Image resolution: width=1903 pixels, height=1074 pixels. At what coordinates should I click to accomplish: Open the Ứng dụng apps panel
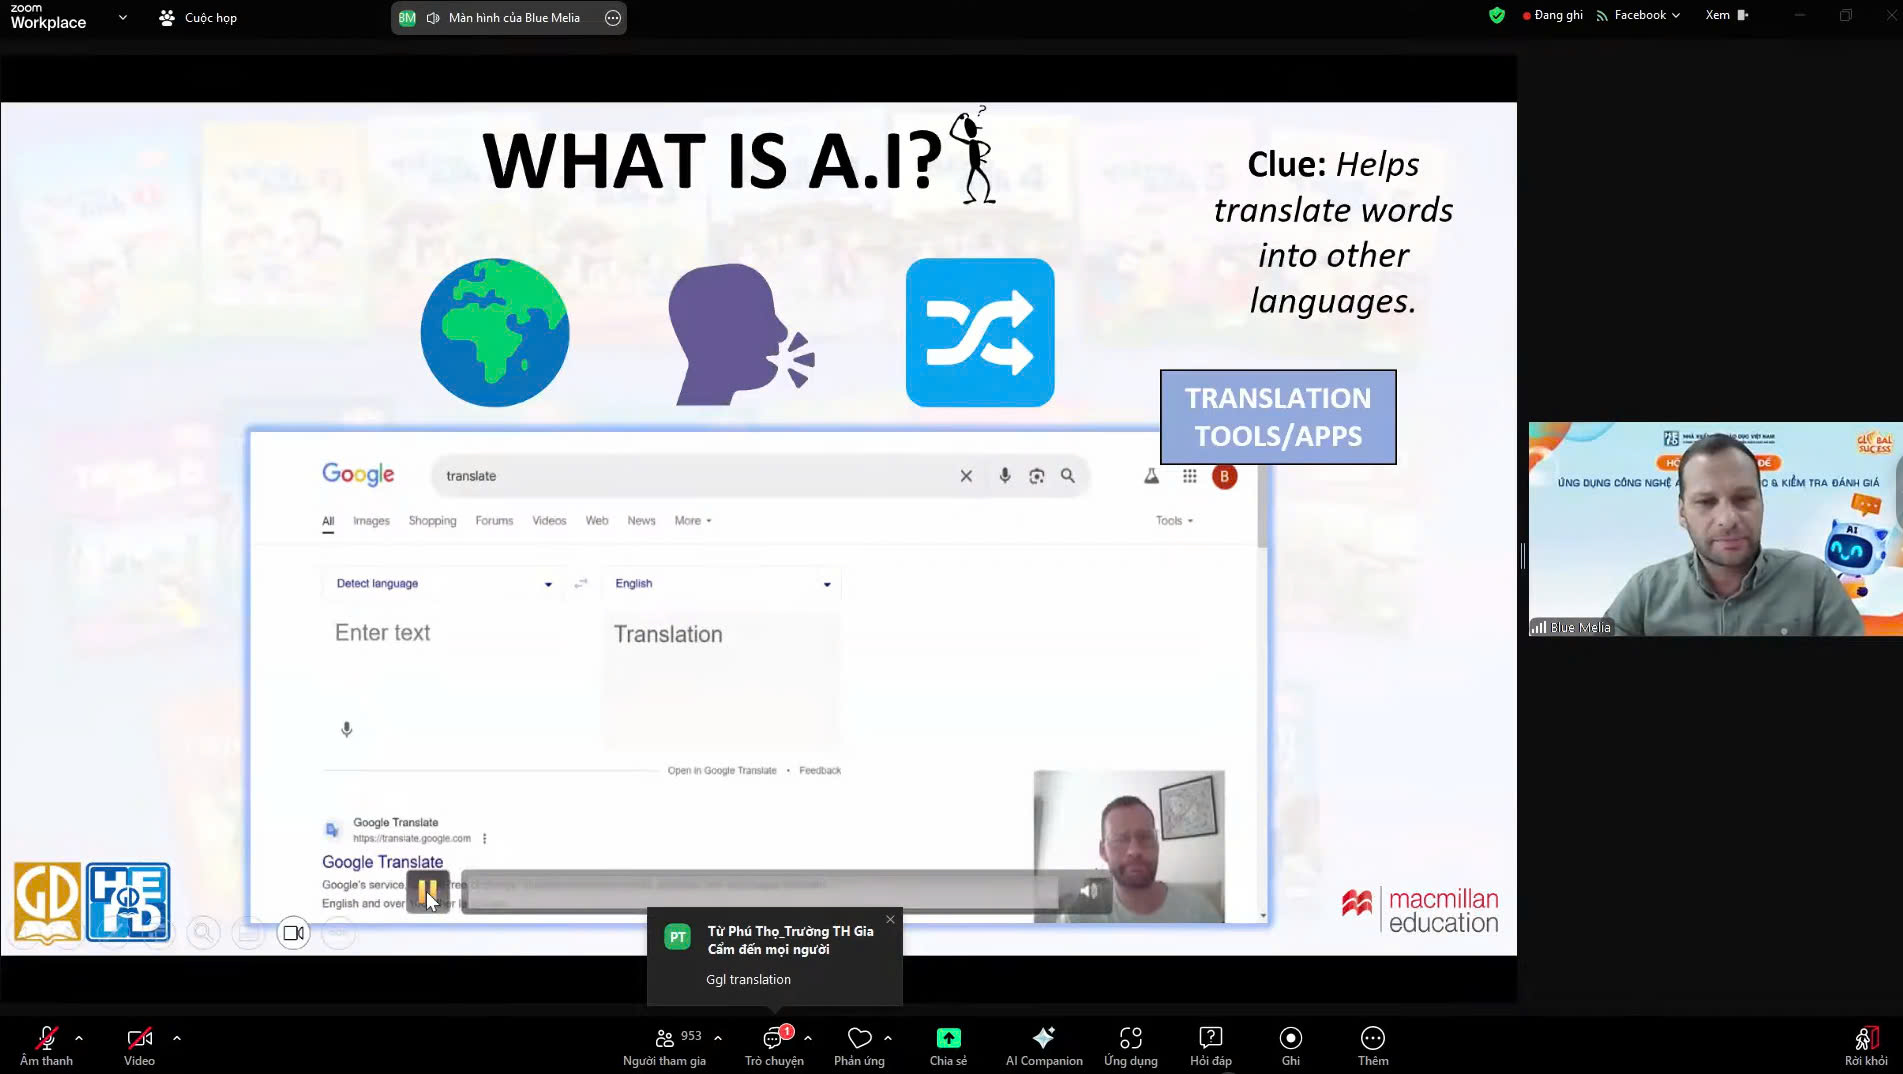(x=1130, y=1045)
